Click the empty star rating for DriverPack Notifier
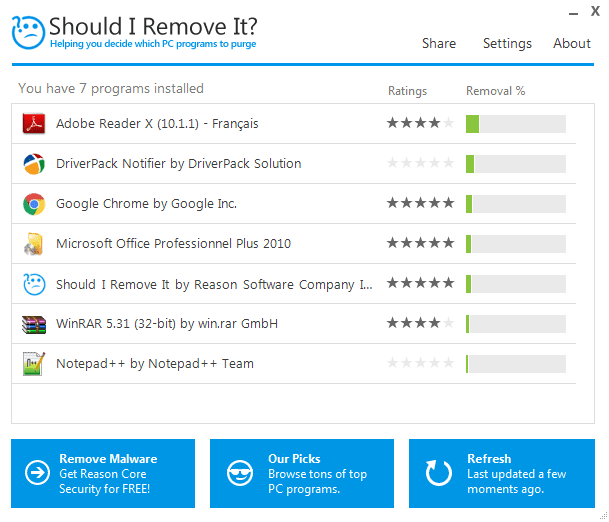This screenshot has width=609, height=522. pos(420,162)
